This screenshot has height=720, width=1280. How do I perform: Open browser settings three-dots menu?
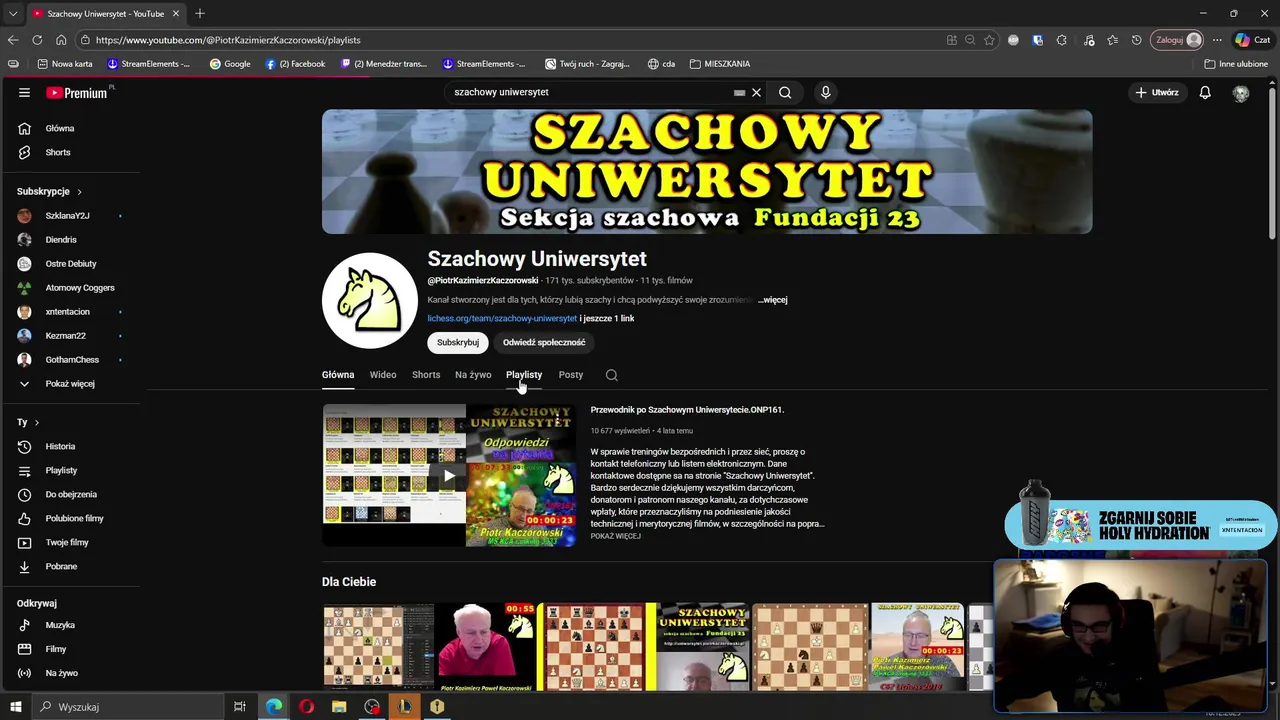tap(1217, 40)
